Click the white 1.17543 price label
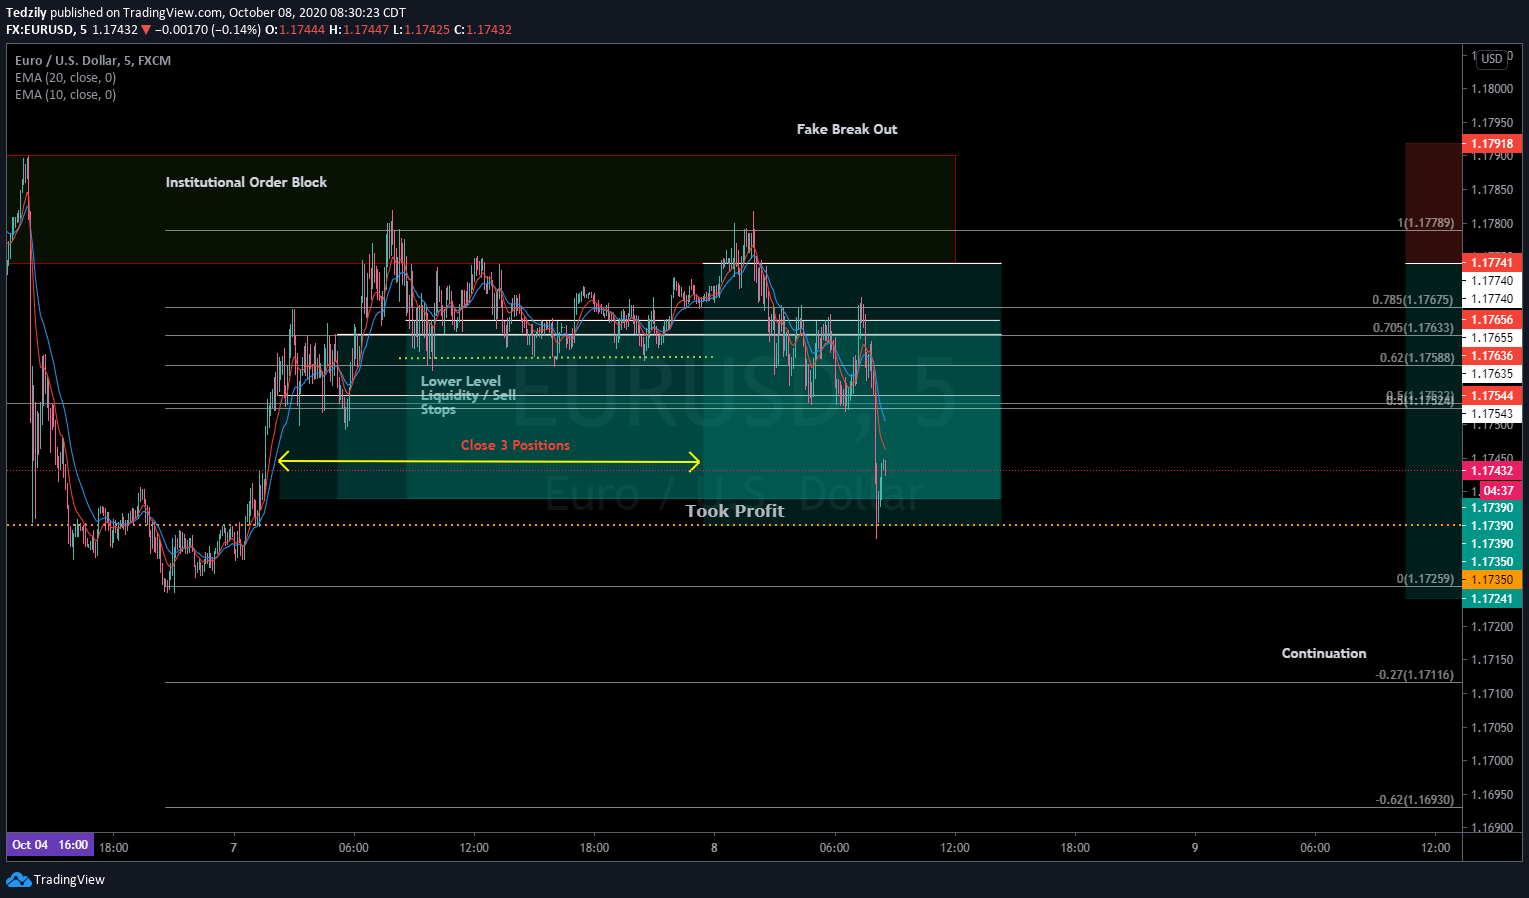Viewport: 1529px width, 898px height. [x=1492, y=414]
